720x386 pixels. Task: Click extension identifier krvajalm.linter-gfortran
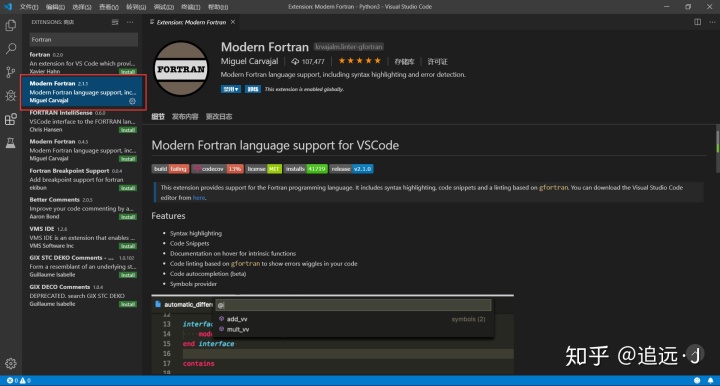coord(349,47)
